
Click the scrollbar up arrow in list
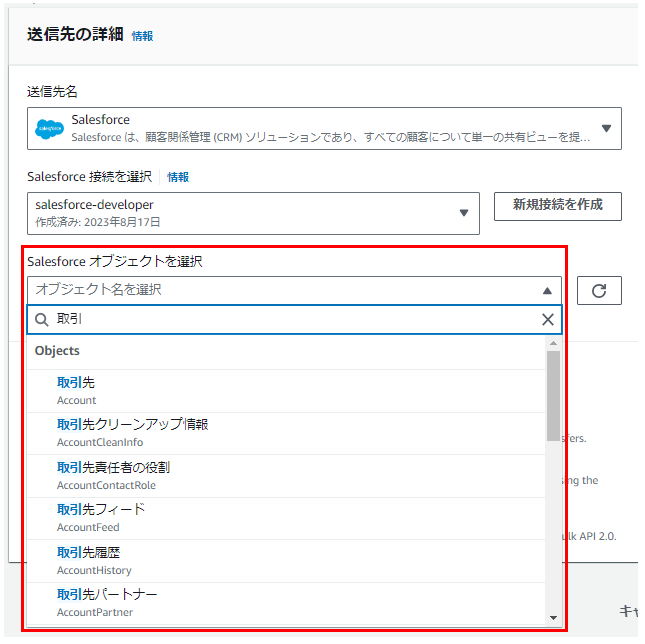click(553, 343)
